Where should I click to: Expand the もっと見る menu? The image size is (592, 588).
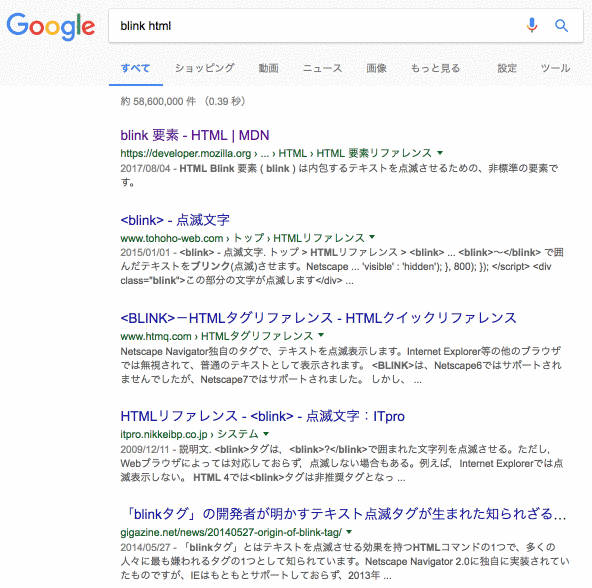(x=435, y=68)
